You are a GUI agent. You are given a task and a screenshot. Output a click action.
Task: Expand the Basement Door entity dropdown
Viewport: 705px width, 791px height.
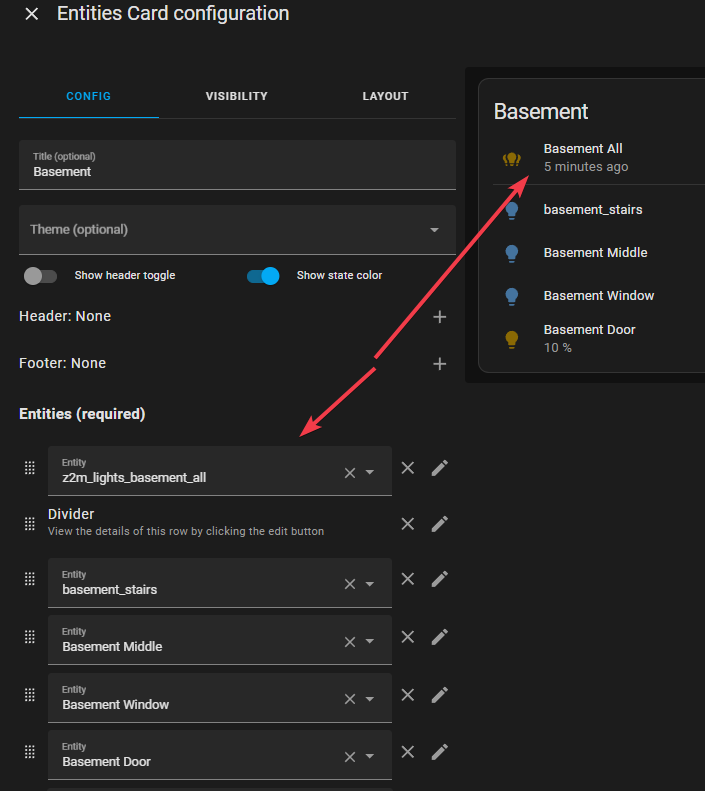pyautogui.click(x=370, y=756)
